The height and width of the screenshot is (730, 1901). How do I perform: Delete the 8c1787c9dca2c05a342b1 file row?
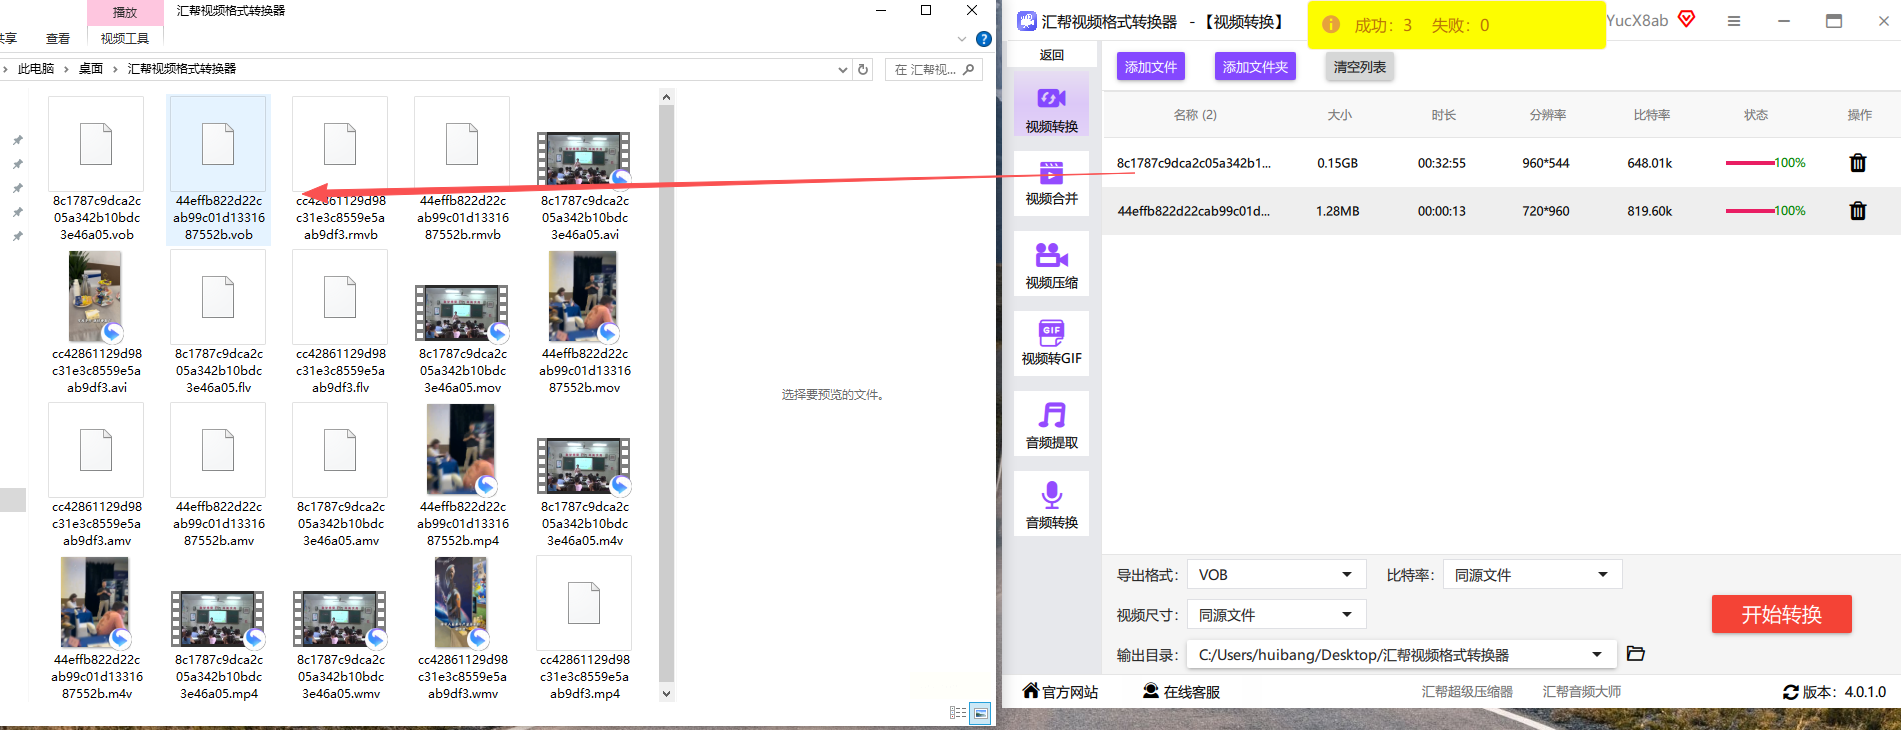click(x=1857, y=163)
